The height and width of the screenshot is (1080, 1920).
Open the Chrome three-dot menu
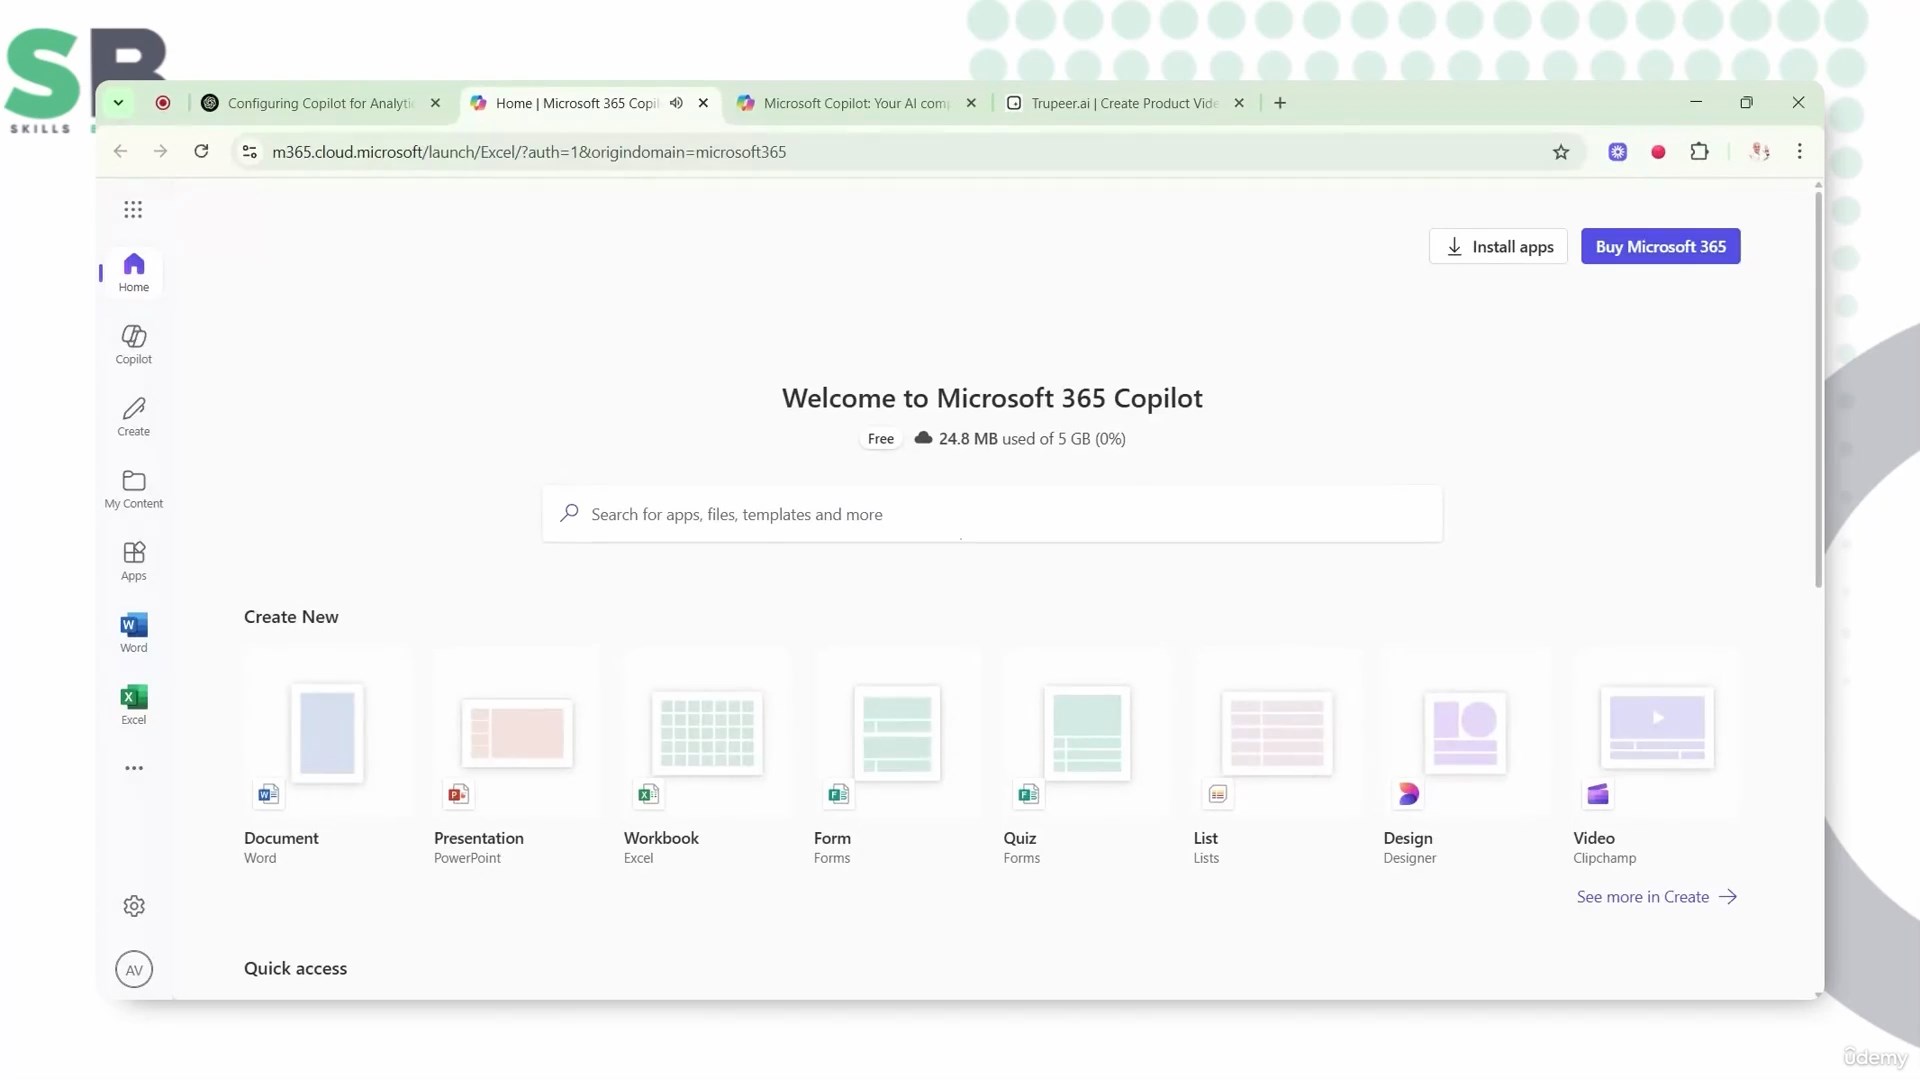click(1799, 152)
